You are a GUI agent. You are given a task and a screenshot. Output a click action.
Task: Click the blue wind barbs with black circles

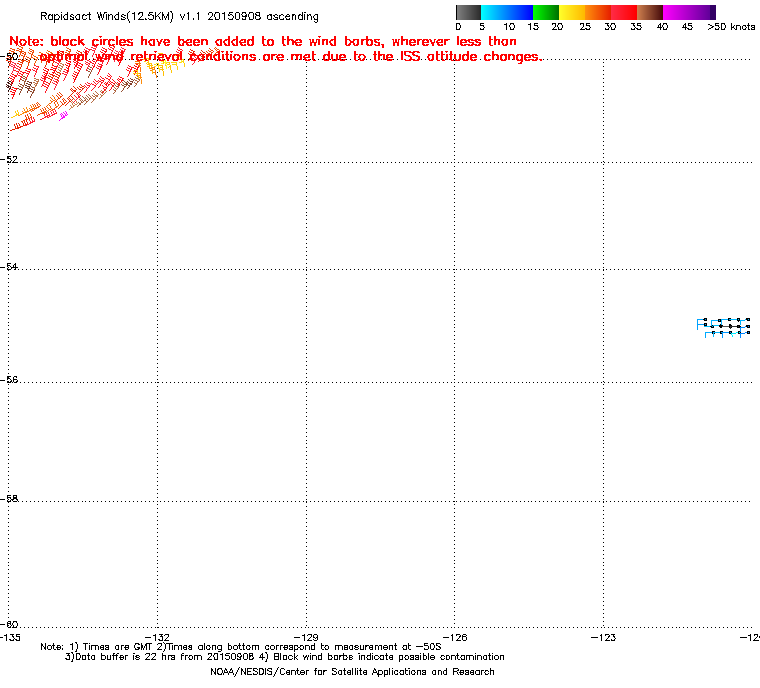(x=724, y=327)
